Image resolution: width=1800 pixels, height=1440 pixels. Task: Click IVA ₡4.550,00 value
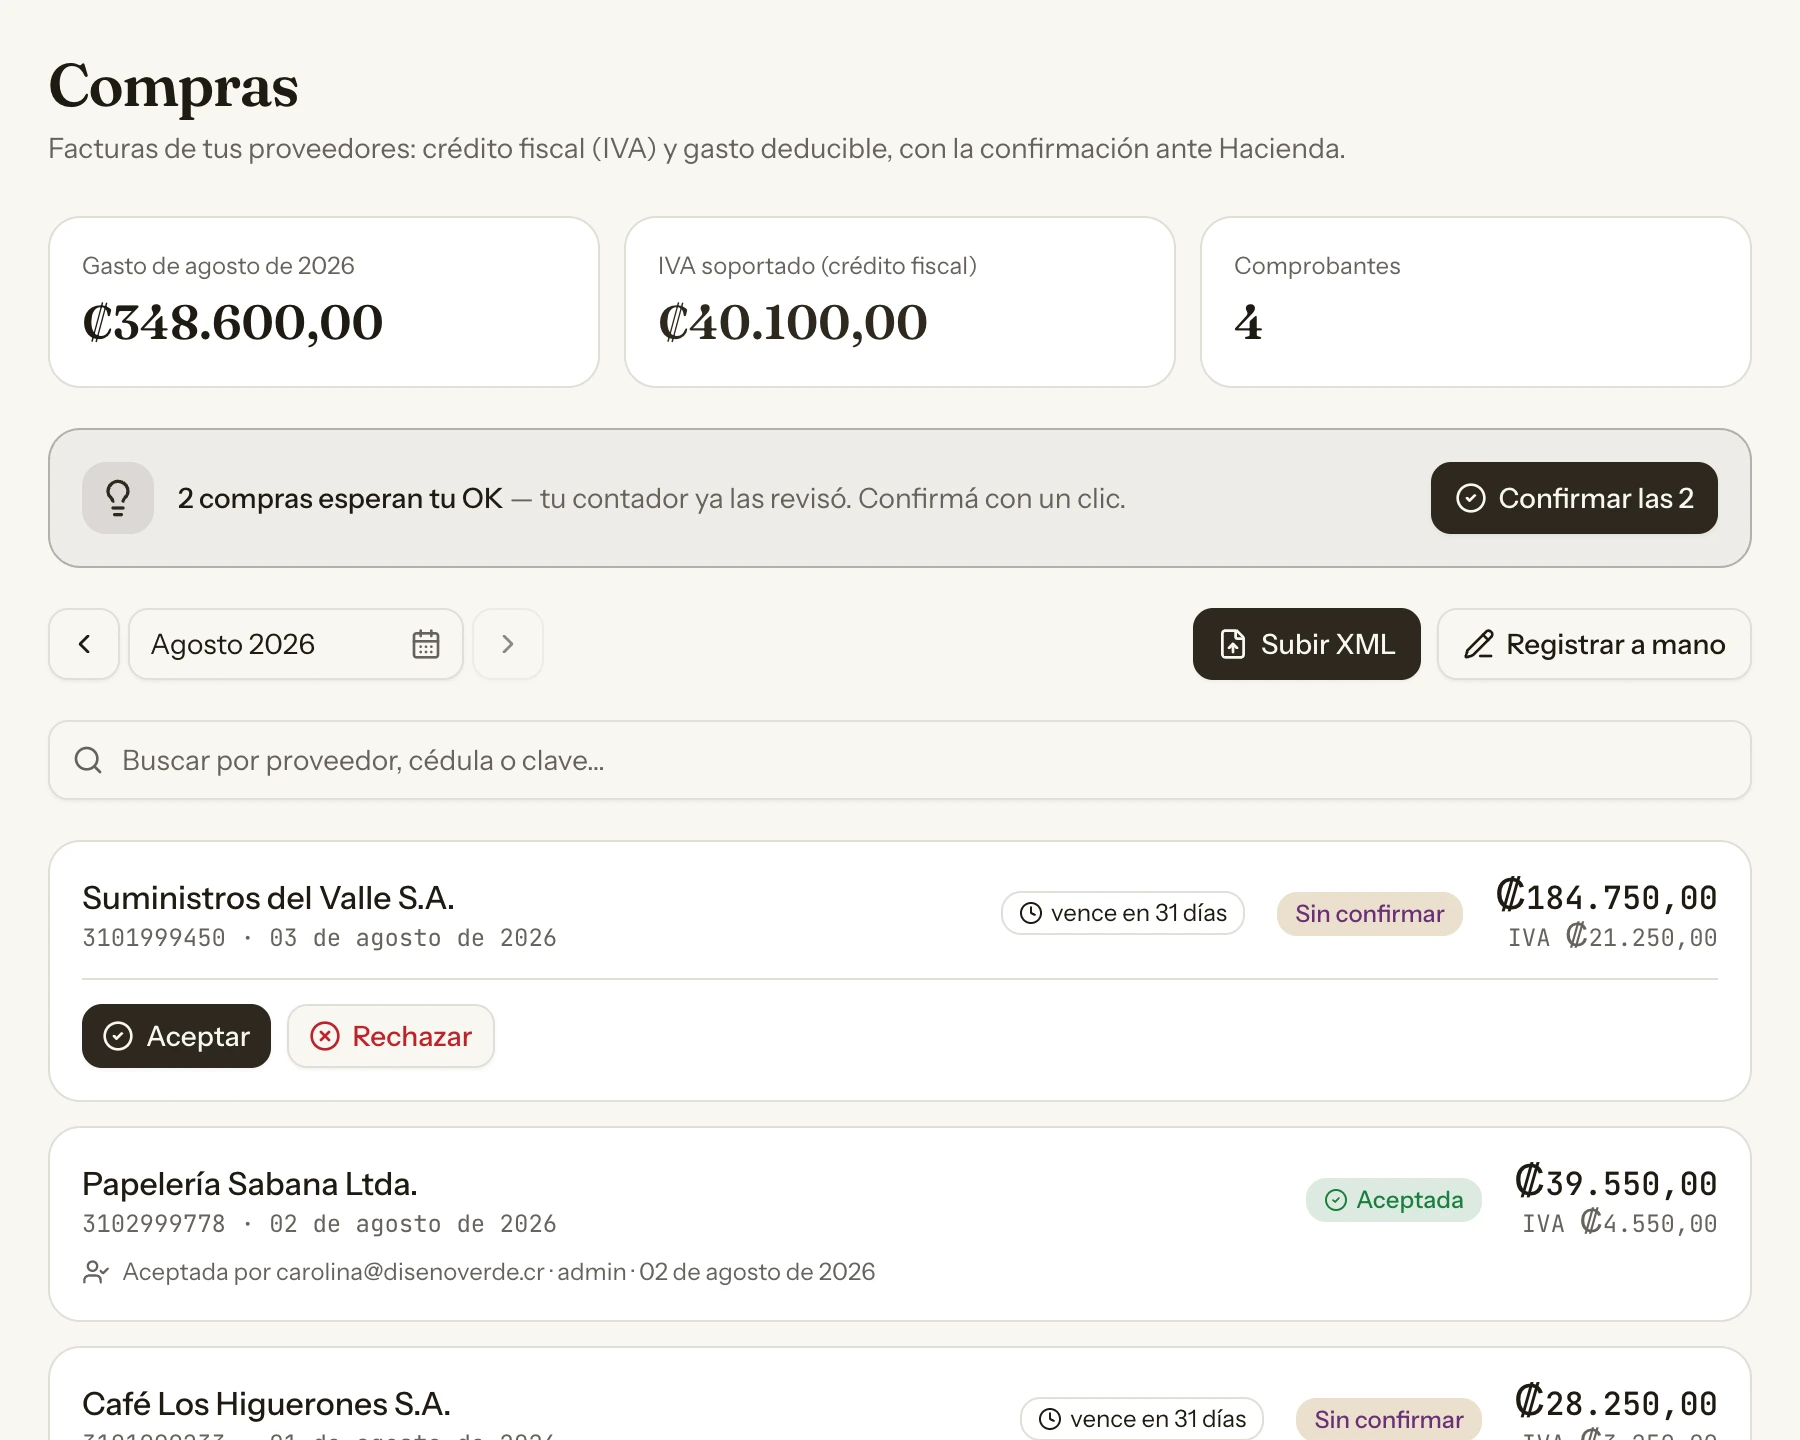coord(1620,1223)
